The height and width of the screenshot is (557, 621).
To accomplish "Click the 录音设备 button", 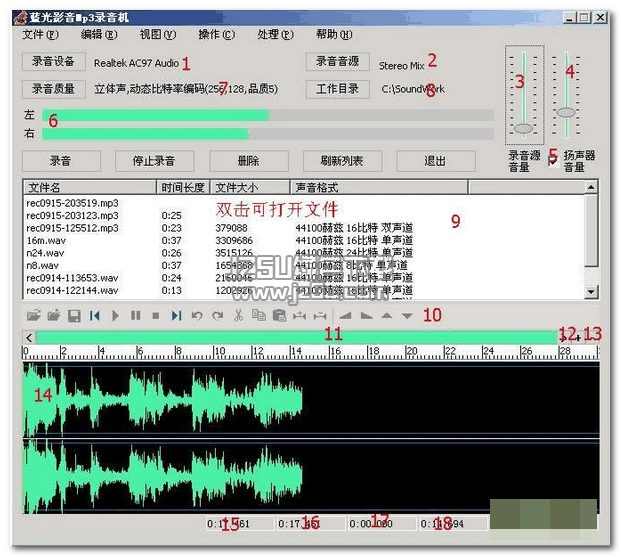I will pyautogui.click(x=53, y=61).
